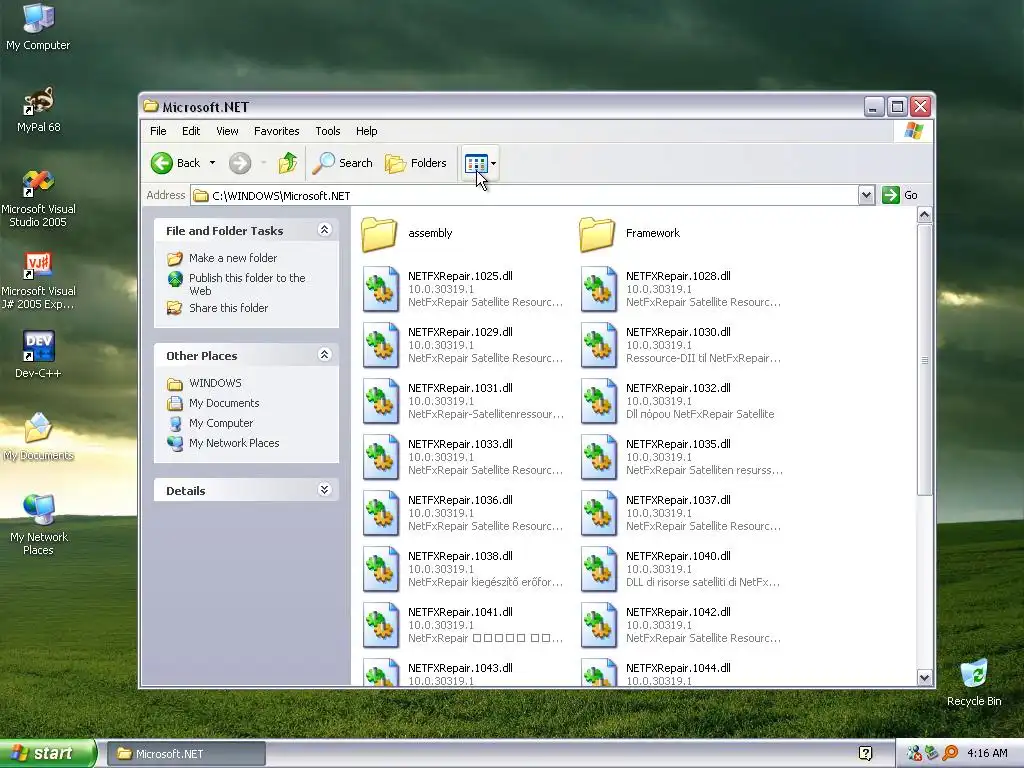This screenshot has width=1024, height=768.
Task: Select NETFXRepair.1029.dll file icon
Action: pyautogui.click(x=381, y=345)
